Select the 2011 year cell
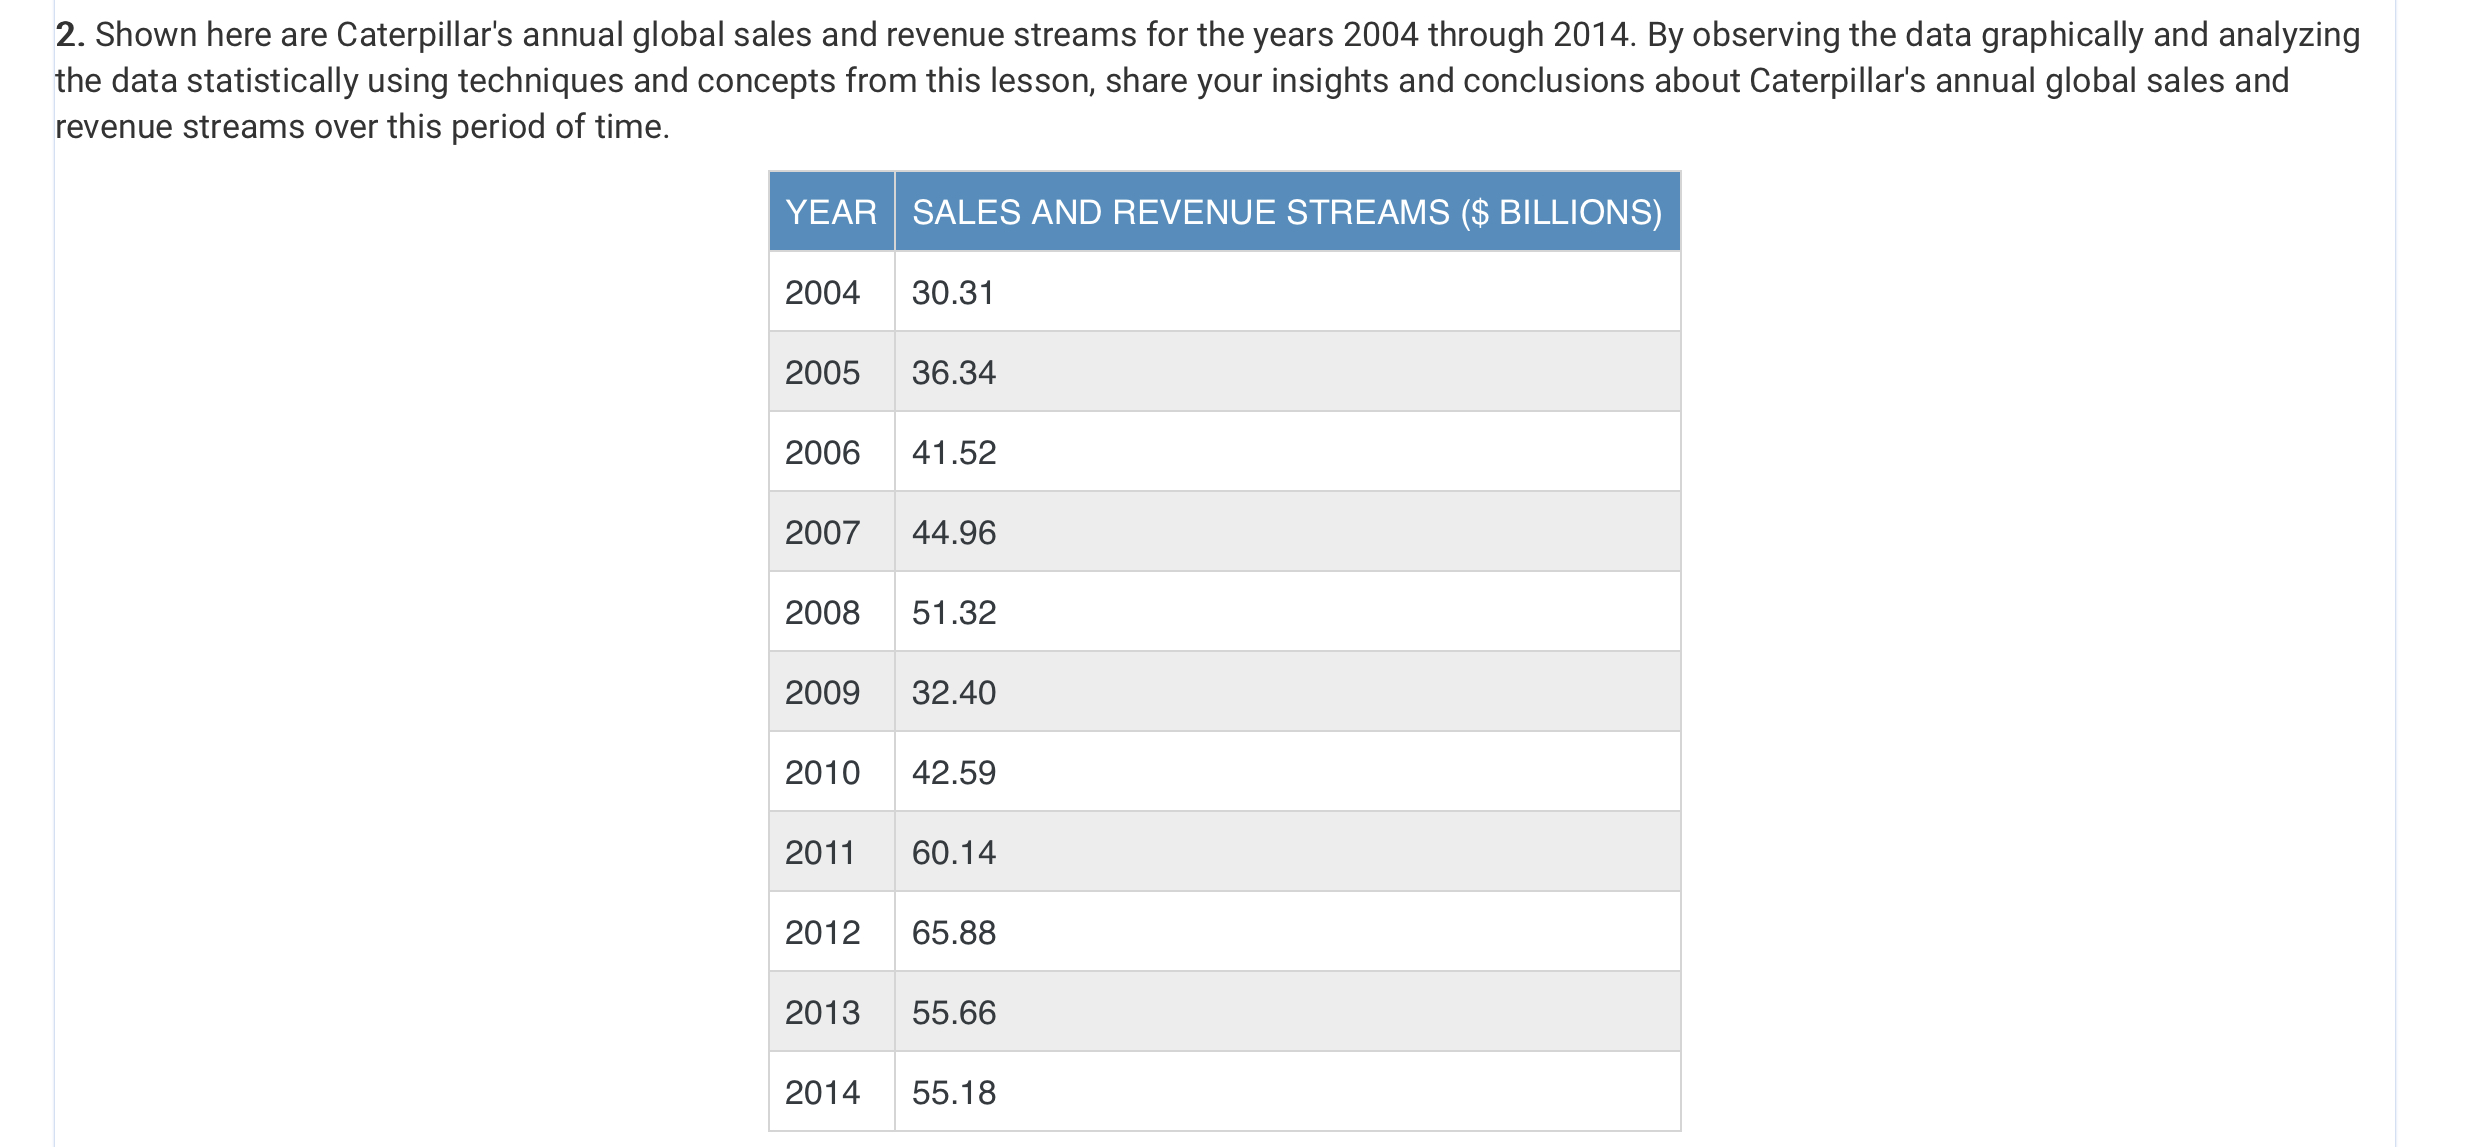This screenshot has height=1147, width=2467. tap(831, 851)
